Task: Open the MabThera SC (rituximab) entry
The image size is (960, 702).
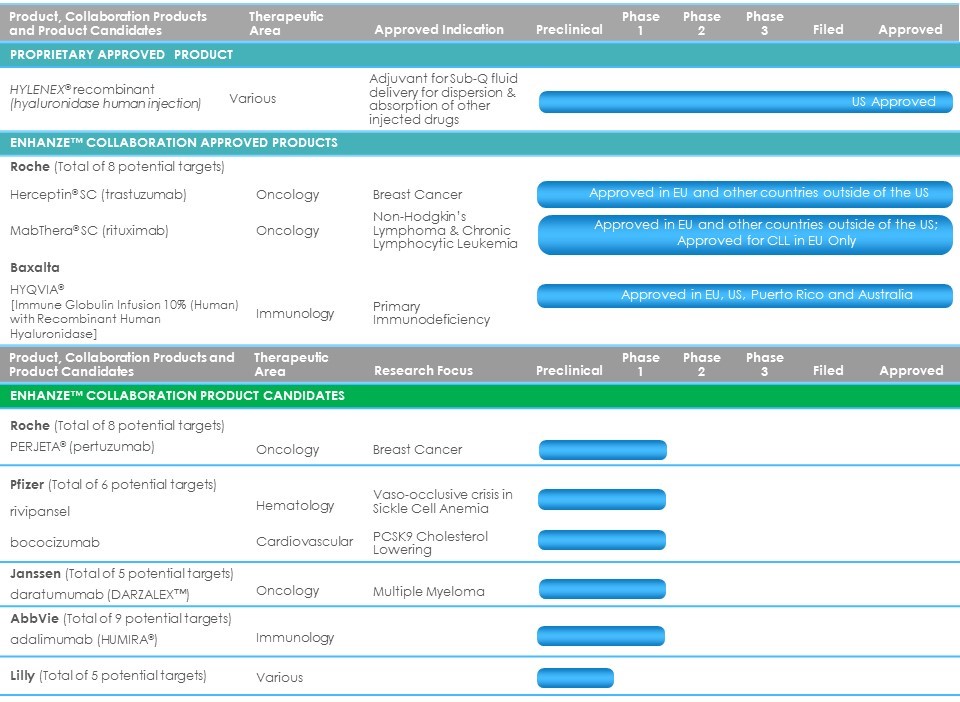Action: click(x=89, y=230)
